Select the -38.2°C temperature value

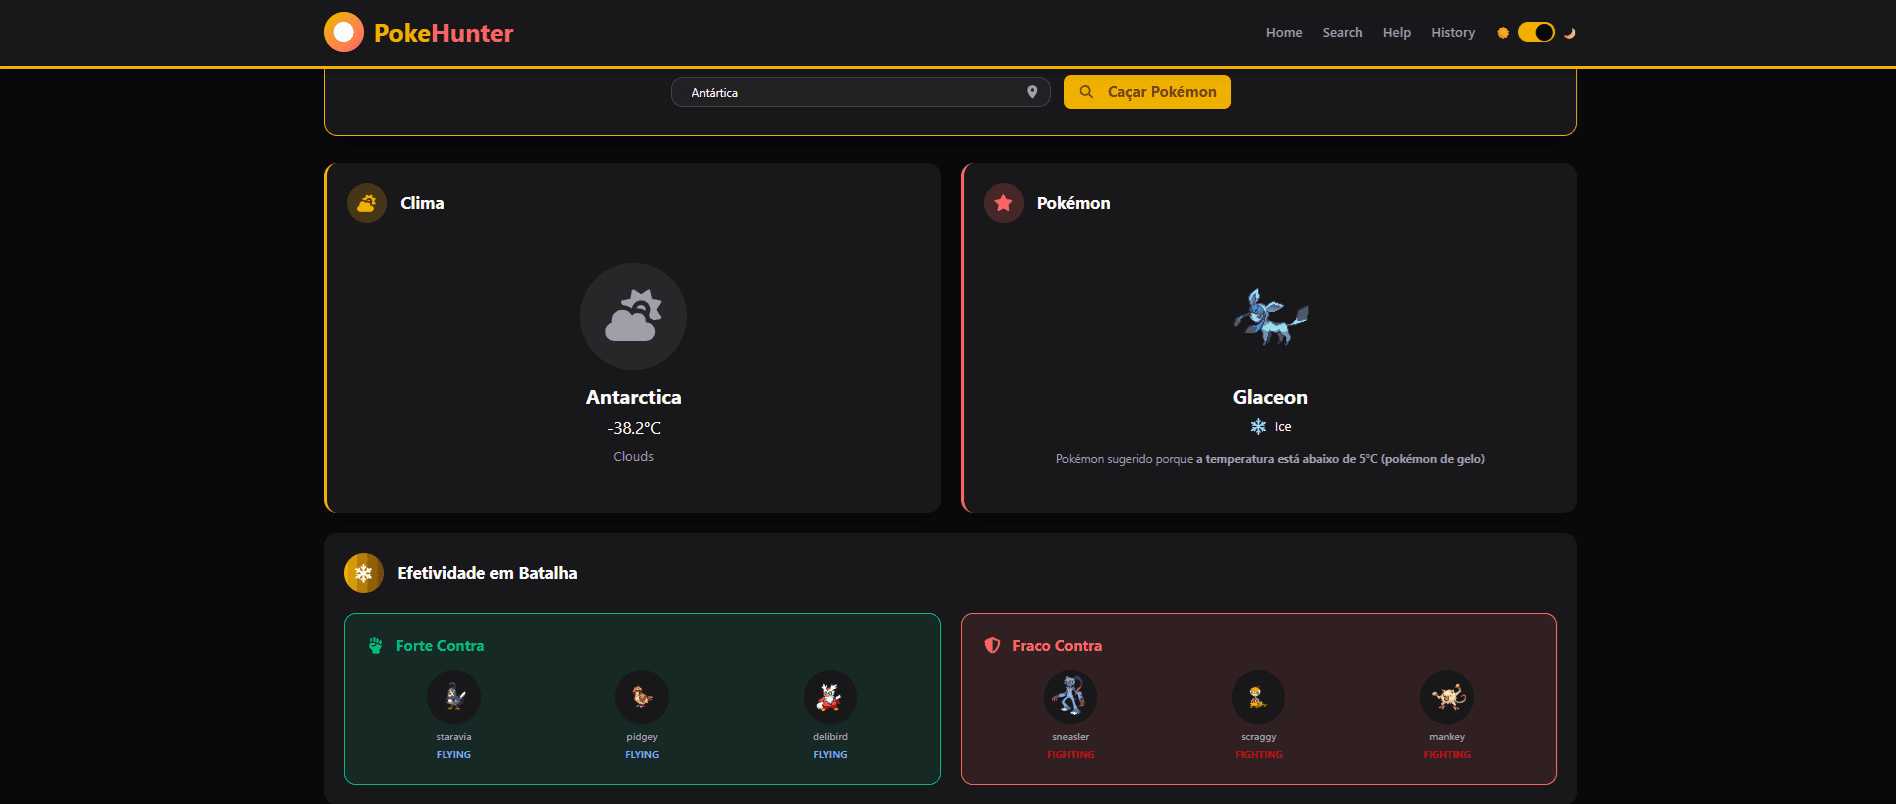pos(633,428)
